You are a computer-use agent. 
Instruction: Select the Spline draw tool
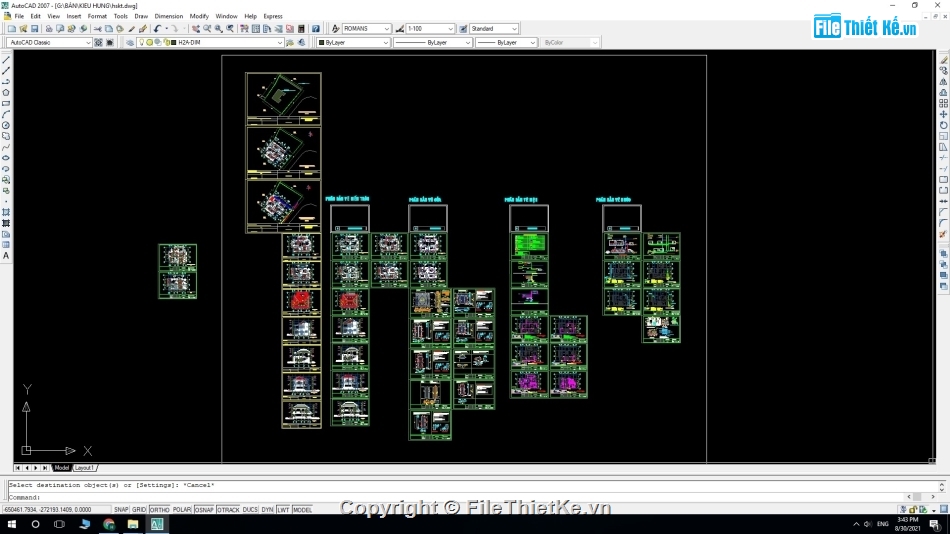[x=6, y=147]
